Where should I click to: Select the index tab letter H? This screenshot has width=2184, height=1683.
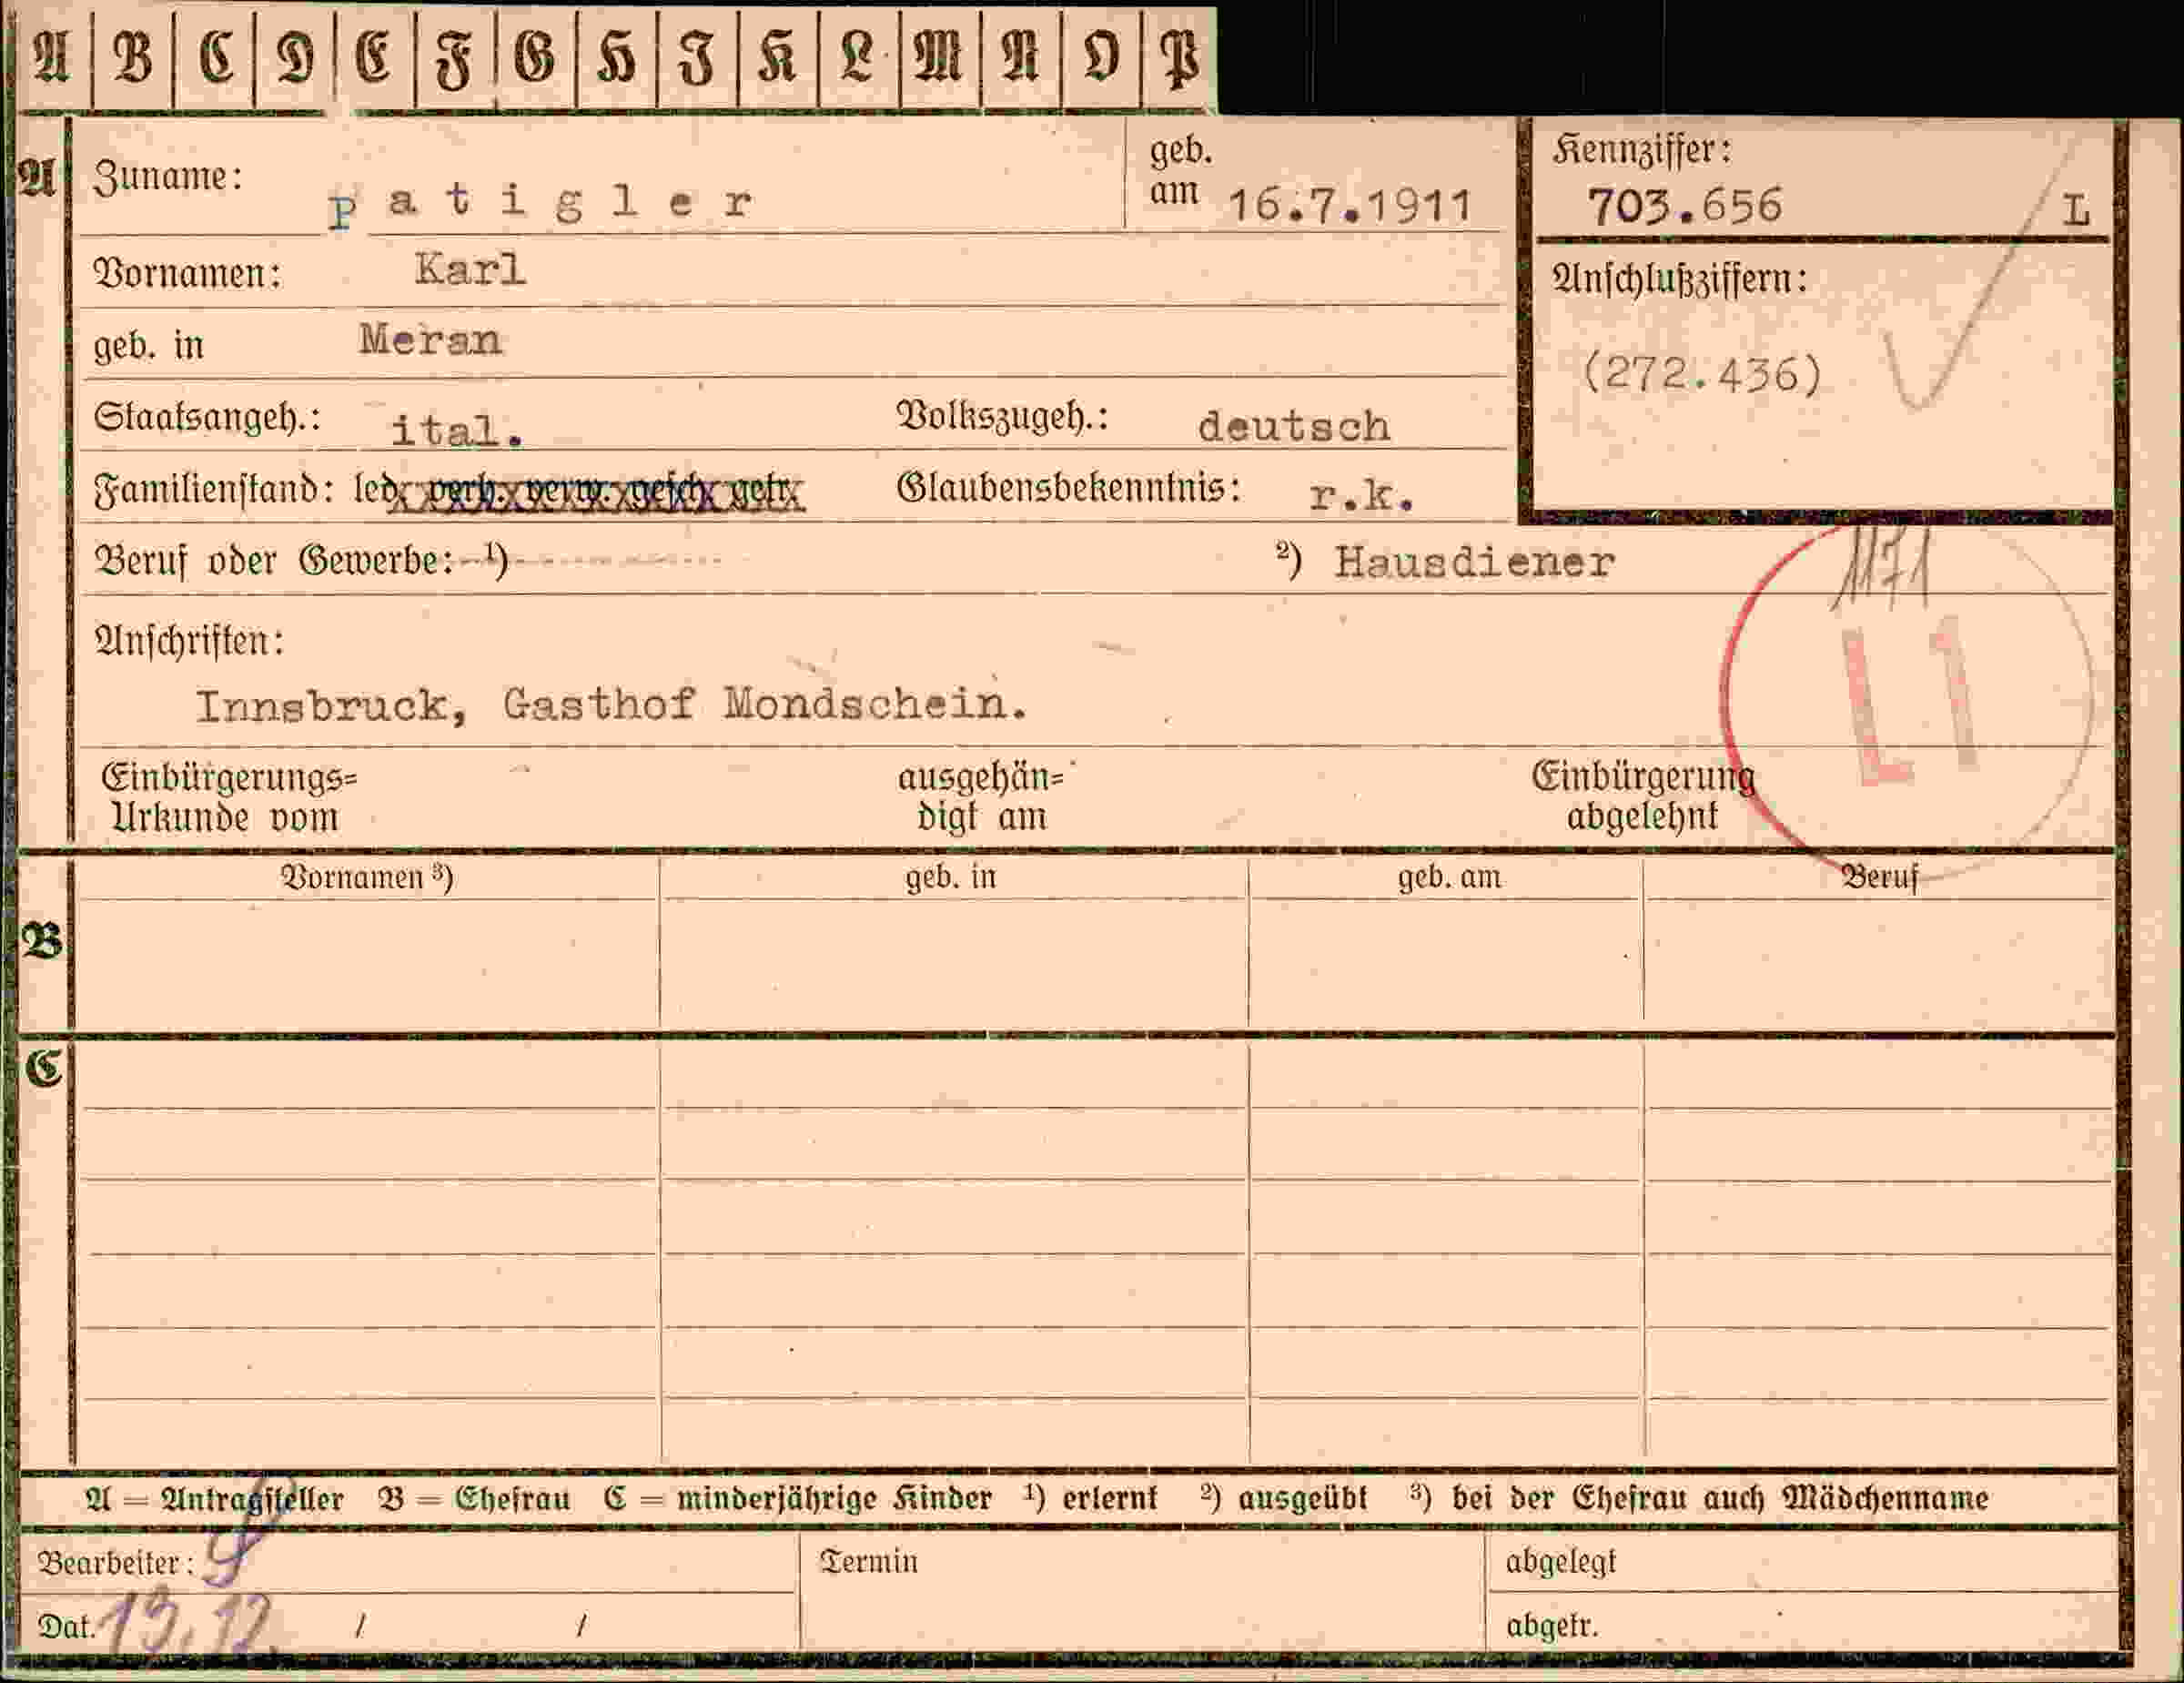point(616,57)
